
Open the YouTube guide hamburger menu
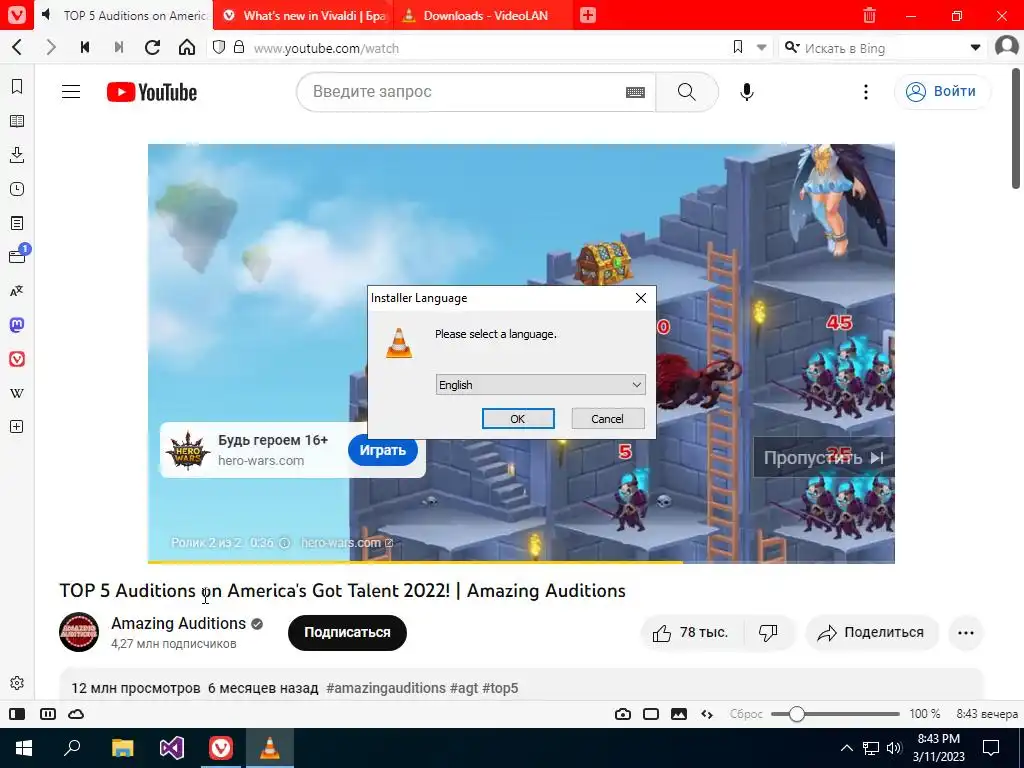tap(71, 92)
